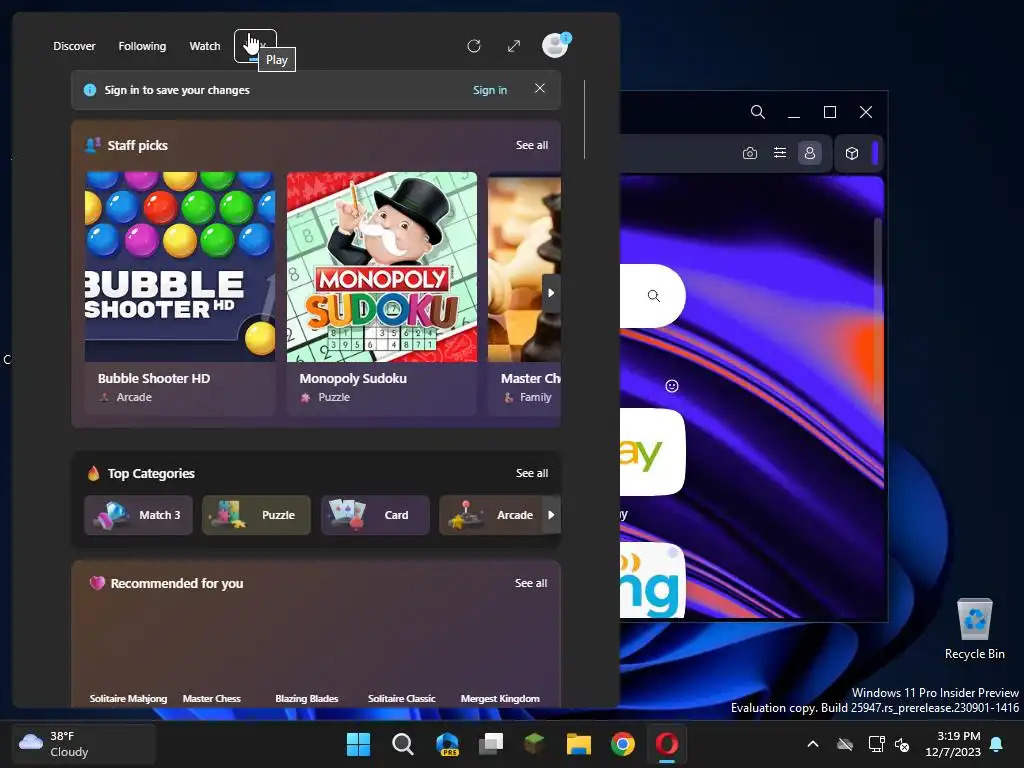Open the Monopoly Sudoku game card

pos(382,293)
